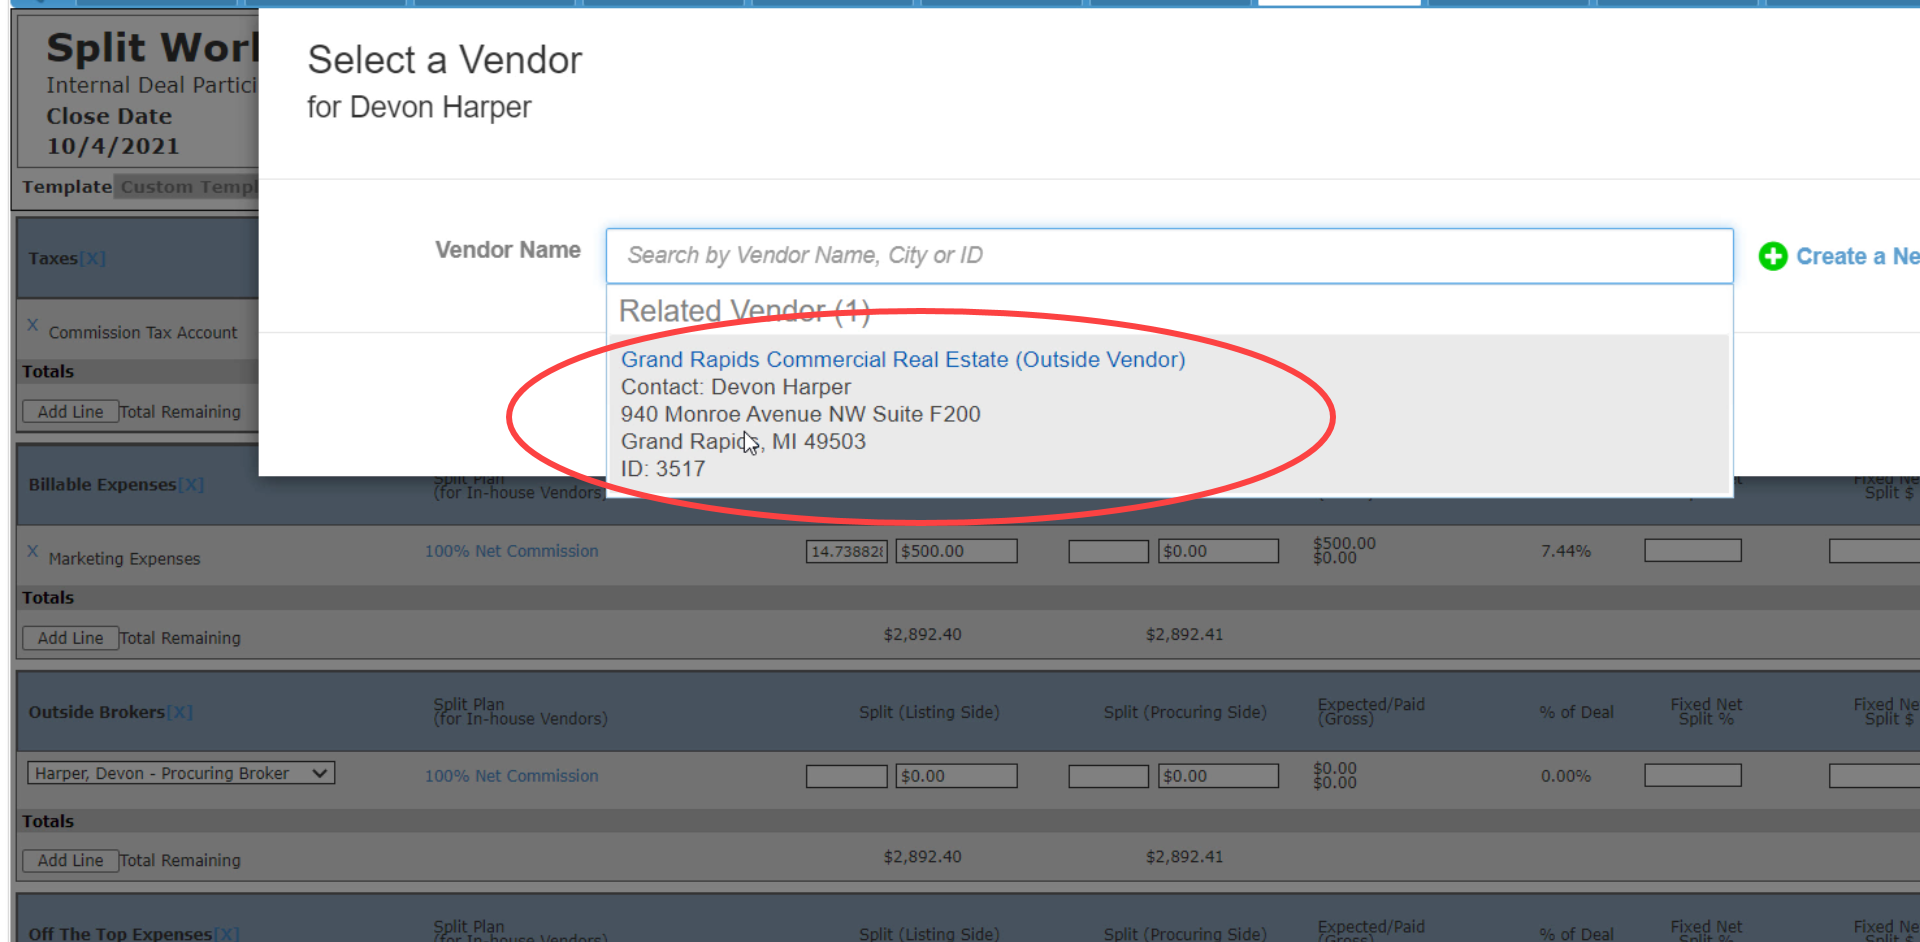This screenshot has height=942, width=1920.
Task: Select Grand Rapids Commercial Real Estate vendor
Action: [902, 360]
